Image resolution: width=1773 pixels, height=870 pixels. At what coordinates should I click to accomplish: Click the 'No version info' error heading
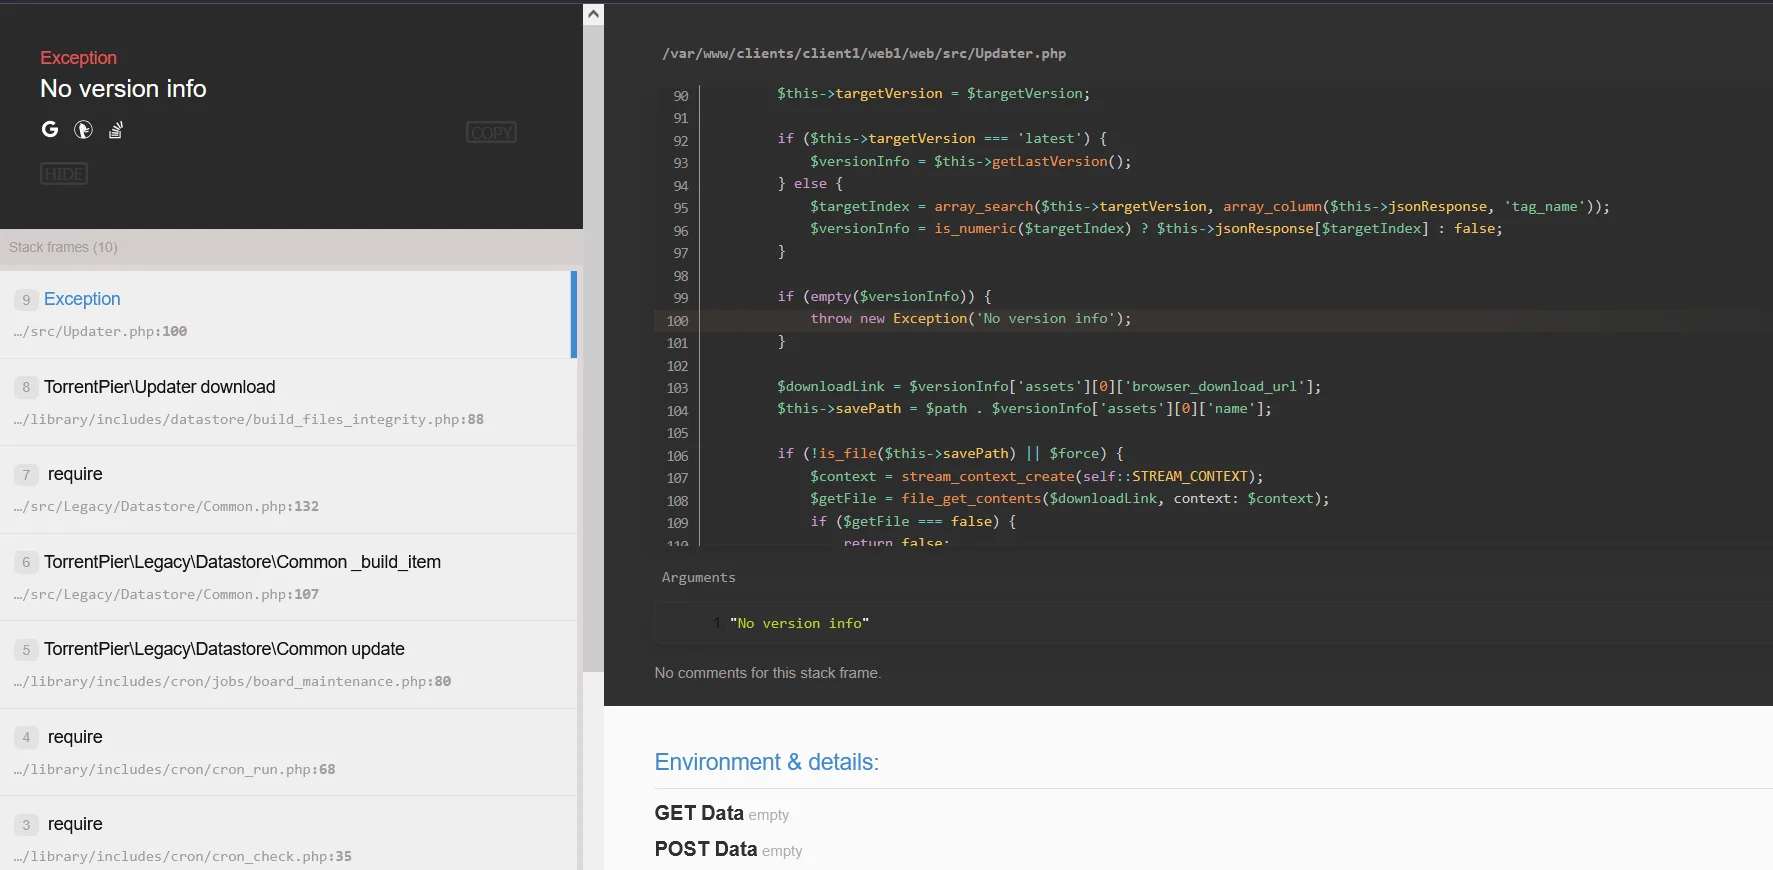(x=123, y=89)
